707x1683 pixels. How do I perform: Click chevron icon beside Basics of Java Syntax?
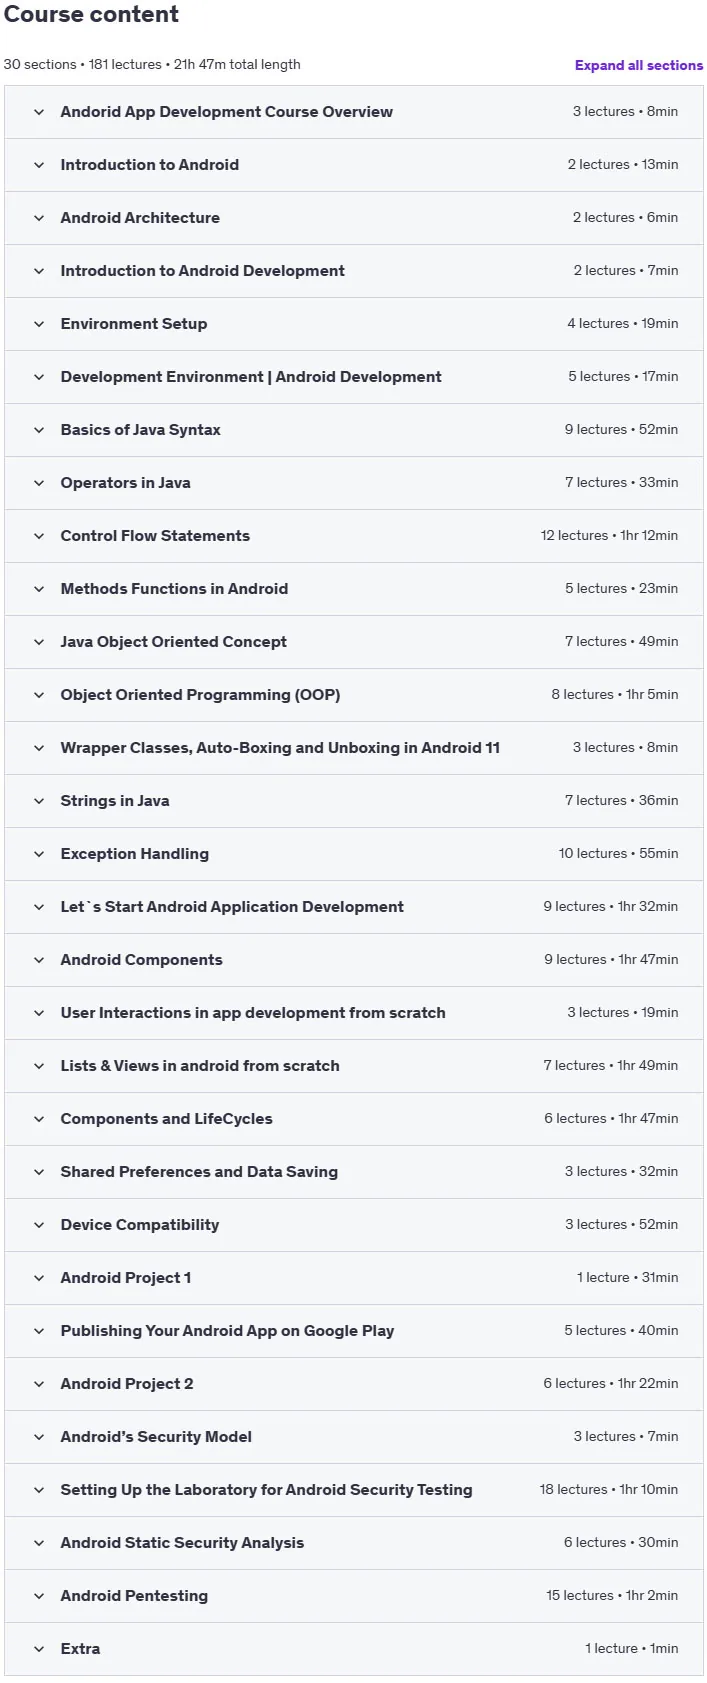(x=39, y=430)
